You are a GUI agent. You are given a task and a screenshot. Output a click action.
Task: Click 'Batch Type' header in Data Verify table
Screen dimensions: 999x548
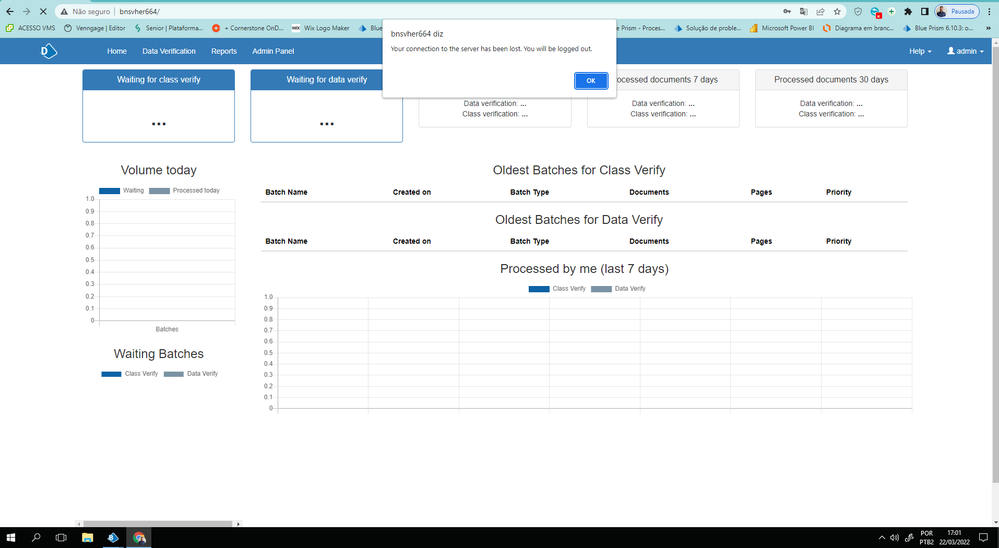pos(529,241)
